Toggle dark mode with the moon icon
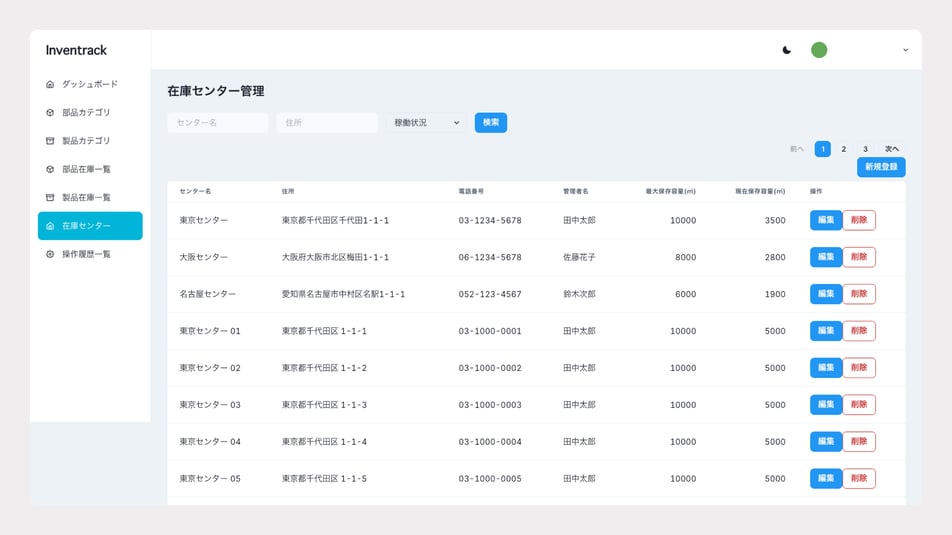952x535 pixels. 787,50
